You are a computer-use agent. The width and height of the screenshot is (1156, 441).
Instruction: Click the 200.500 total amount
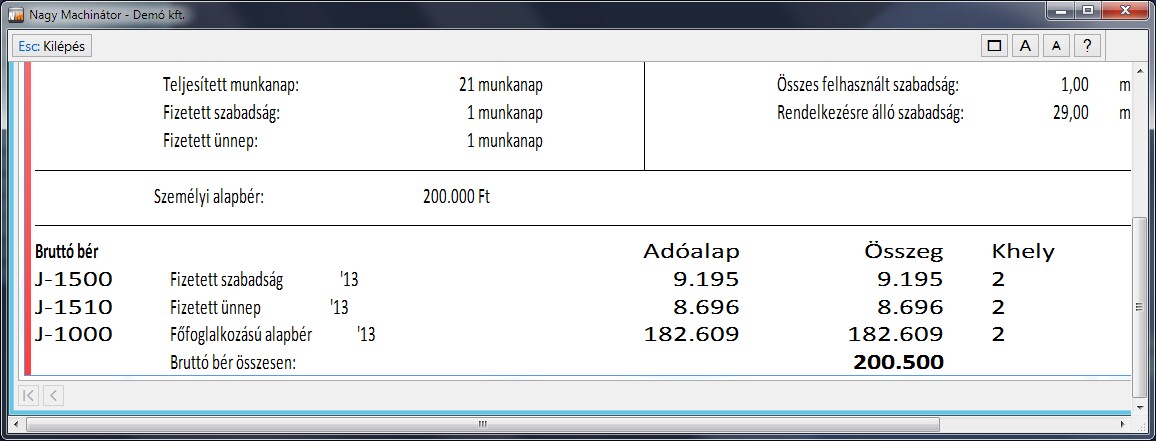[x=898, y=362]
